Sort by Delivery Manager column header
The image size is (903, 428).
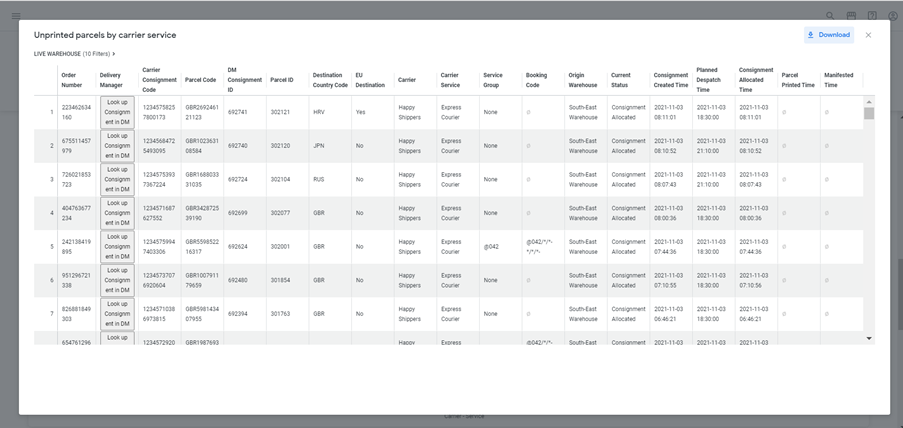pos(111,80)
